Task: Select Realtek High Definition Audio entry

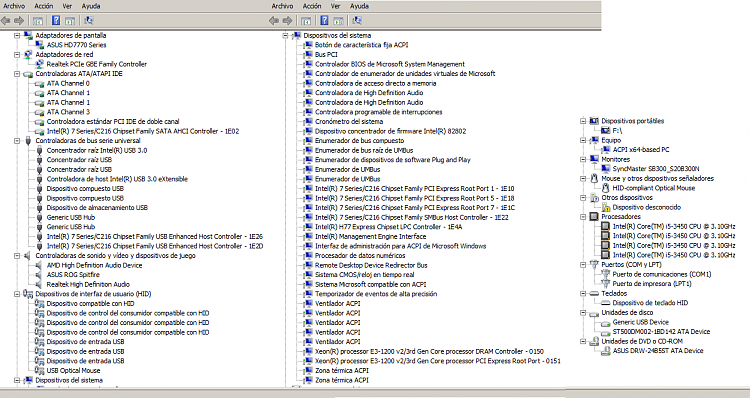Action: coord(88,284)
